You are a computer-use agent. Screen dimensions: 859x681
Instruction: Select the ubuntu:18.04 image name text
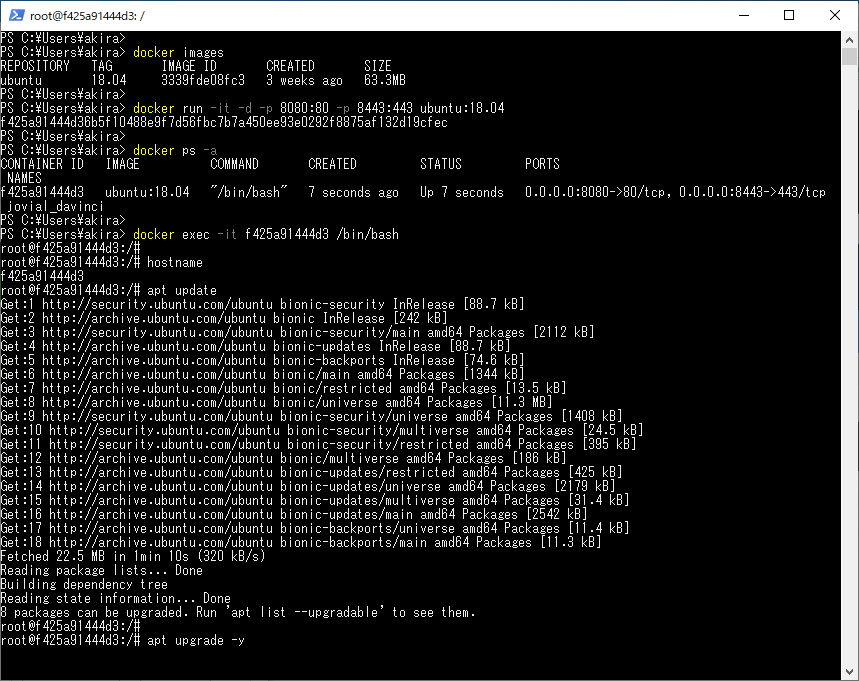(x=145, y=192)
